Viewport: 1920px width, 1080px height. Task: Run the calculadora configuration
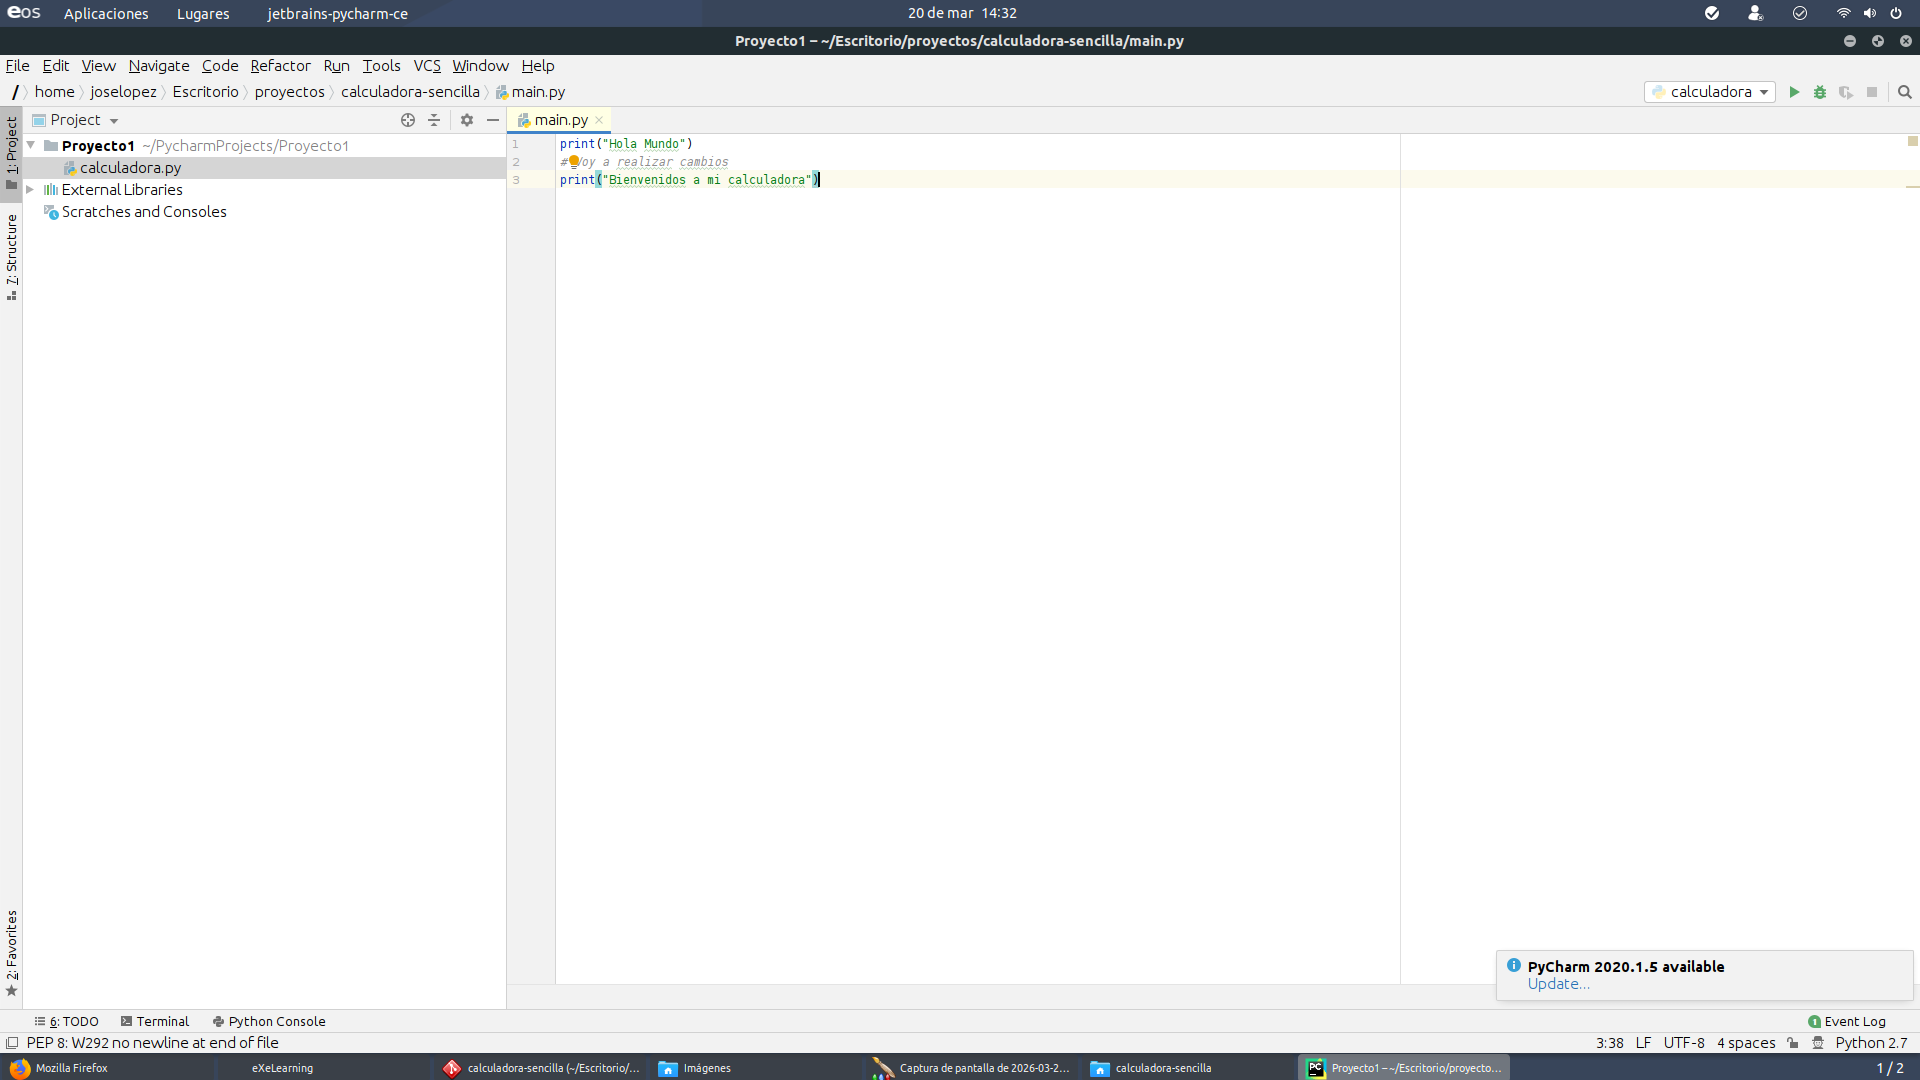click(1794, 92)
